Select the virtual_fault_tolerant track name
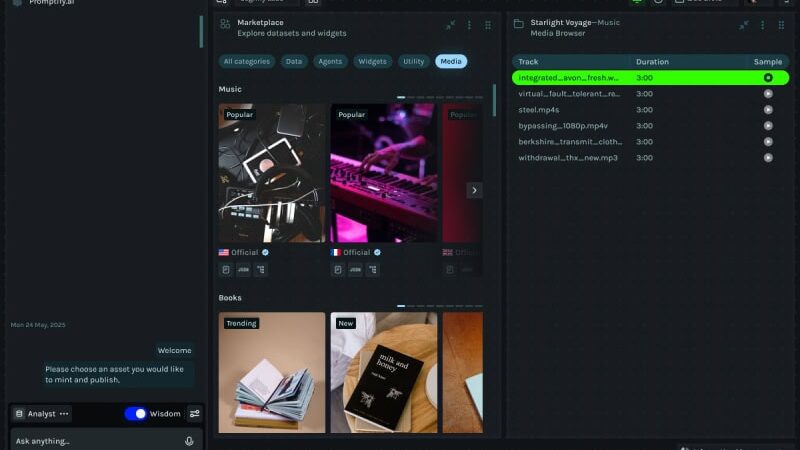Screen dimensions: 800x450 point(569,94)
